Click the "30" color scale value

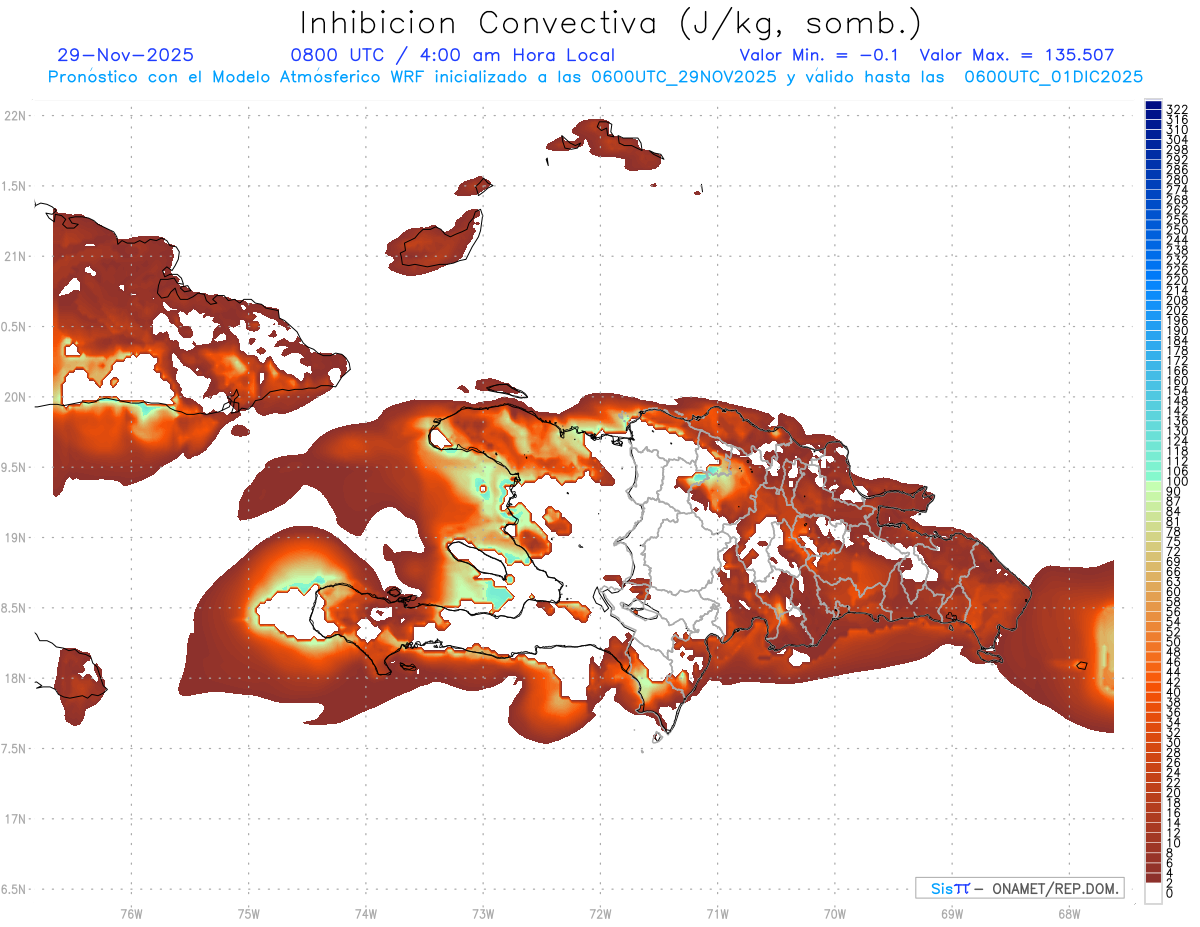[x=1174, y=741]
